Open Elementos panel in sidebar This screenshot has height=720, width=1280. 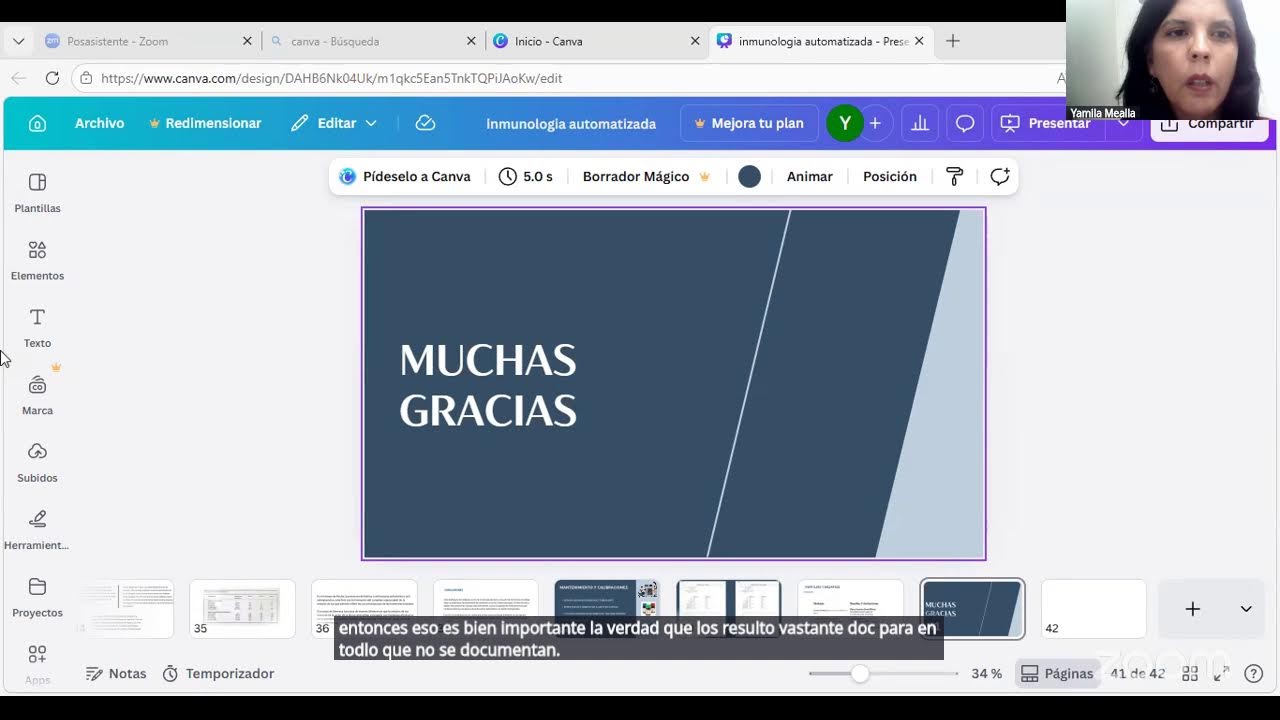click(37, 260)
